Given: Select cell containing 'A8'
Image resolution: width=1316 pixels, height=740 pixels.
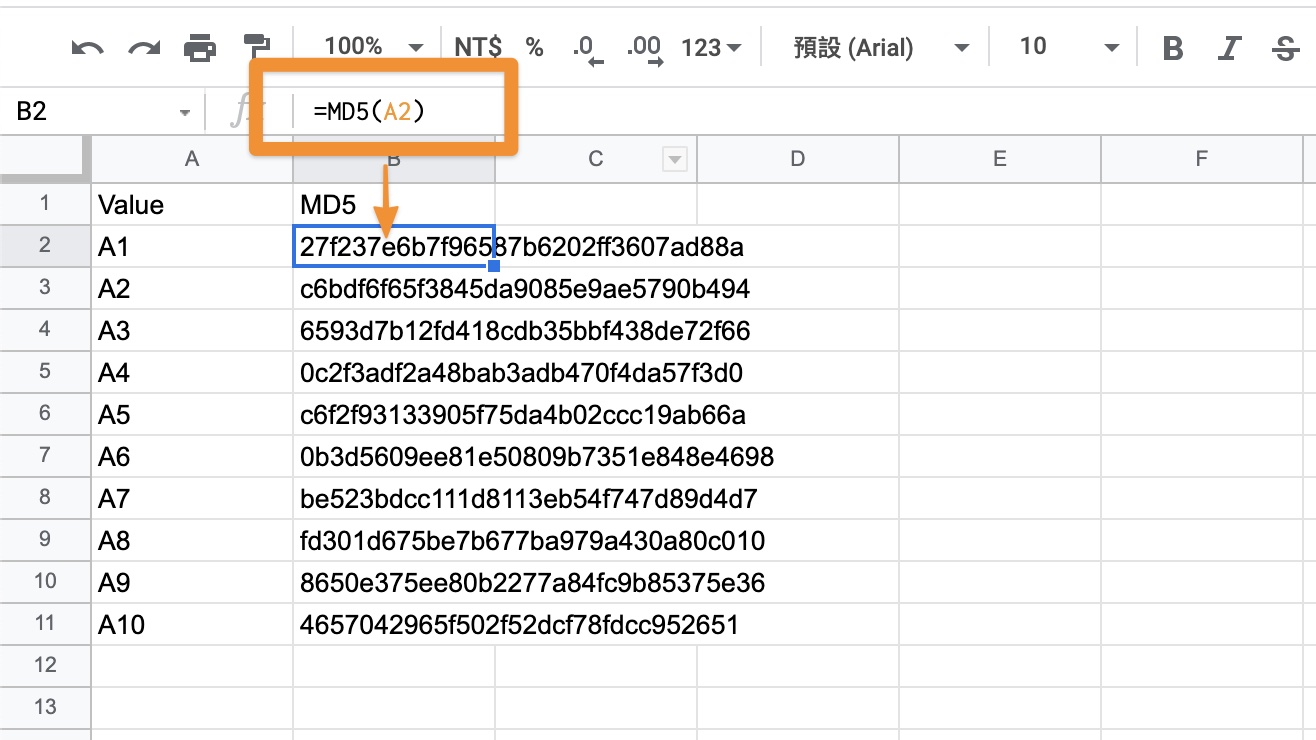Looking at the screenshot, I should point(192,541).
